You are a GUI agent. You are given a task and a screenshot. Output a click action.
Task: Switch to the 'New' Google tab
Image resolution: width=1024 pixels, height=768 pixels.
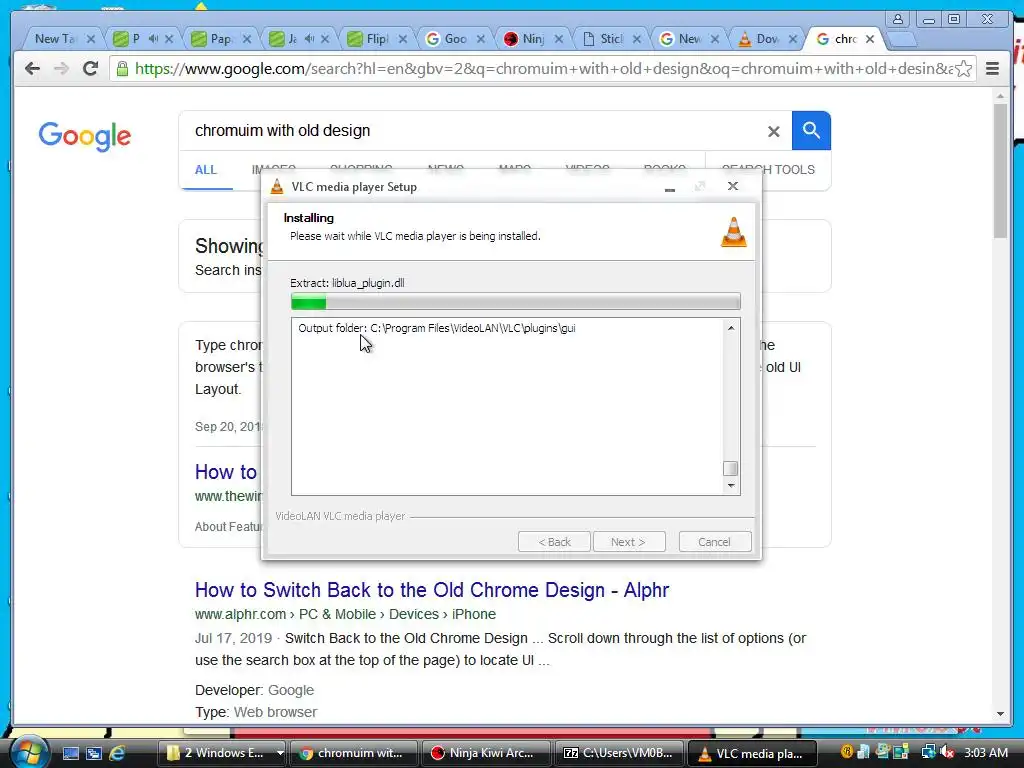coord(688,39)
